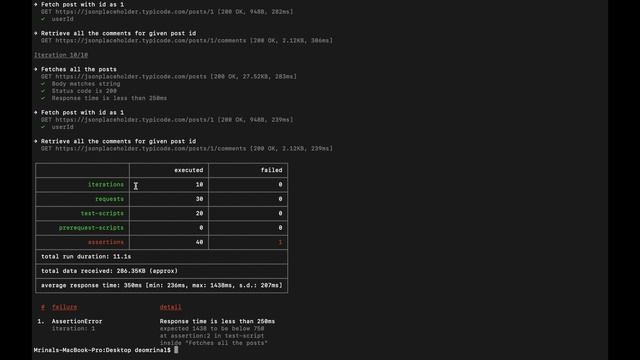
Task: Click executed value 0 in prerequest-scripts row
Action: (201, 227)
